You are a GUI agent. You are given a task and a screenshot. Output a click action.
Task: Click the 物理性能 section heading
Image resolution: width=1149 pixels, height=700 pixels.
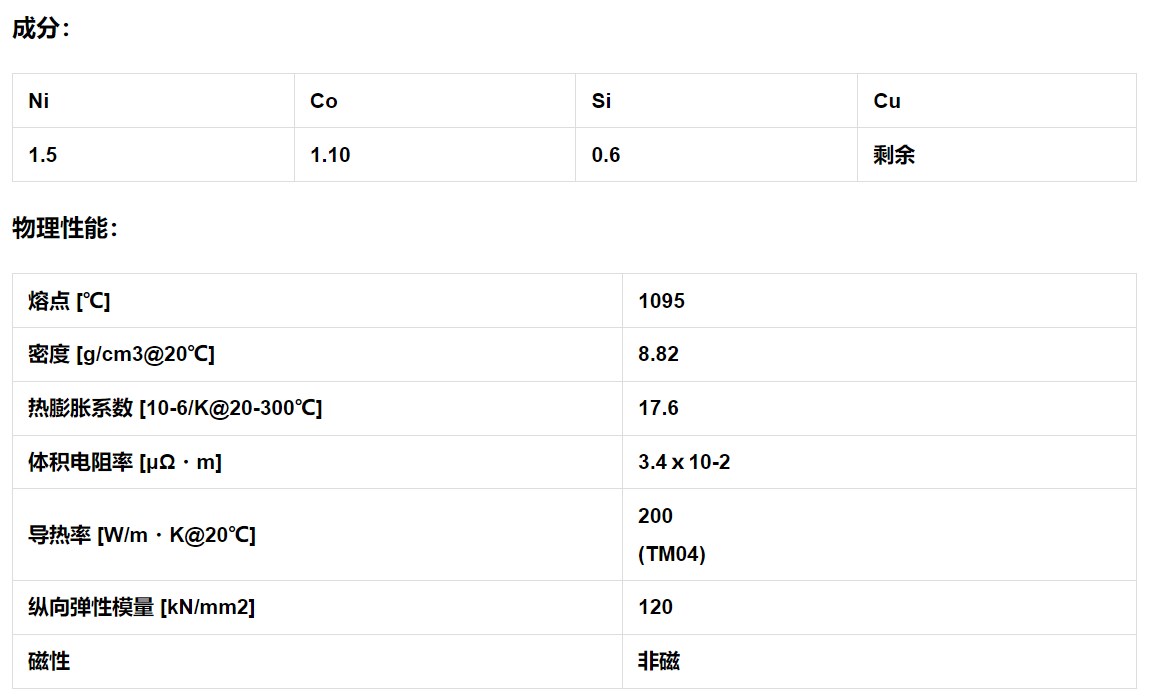click(65, 229)
